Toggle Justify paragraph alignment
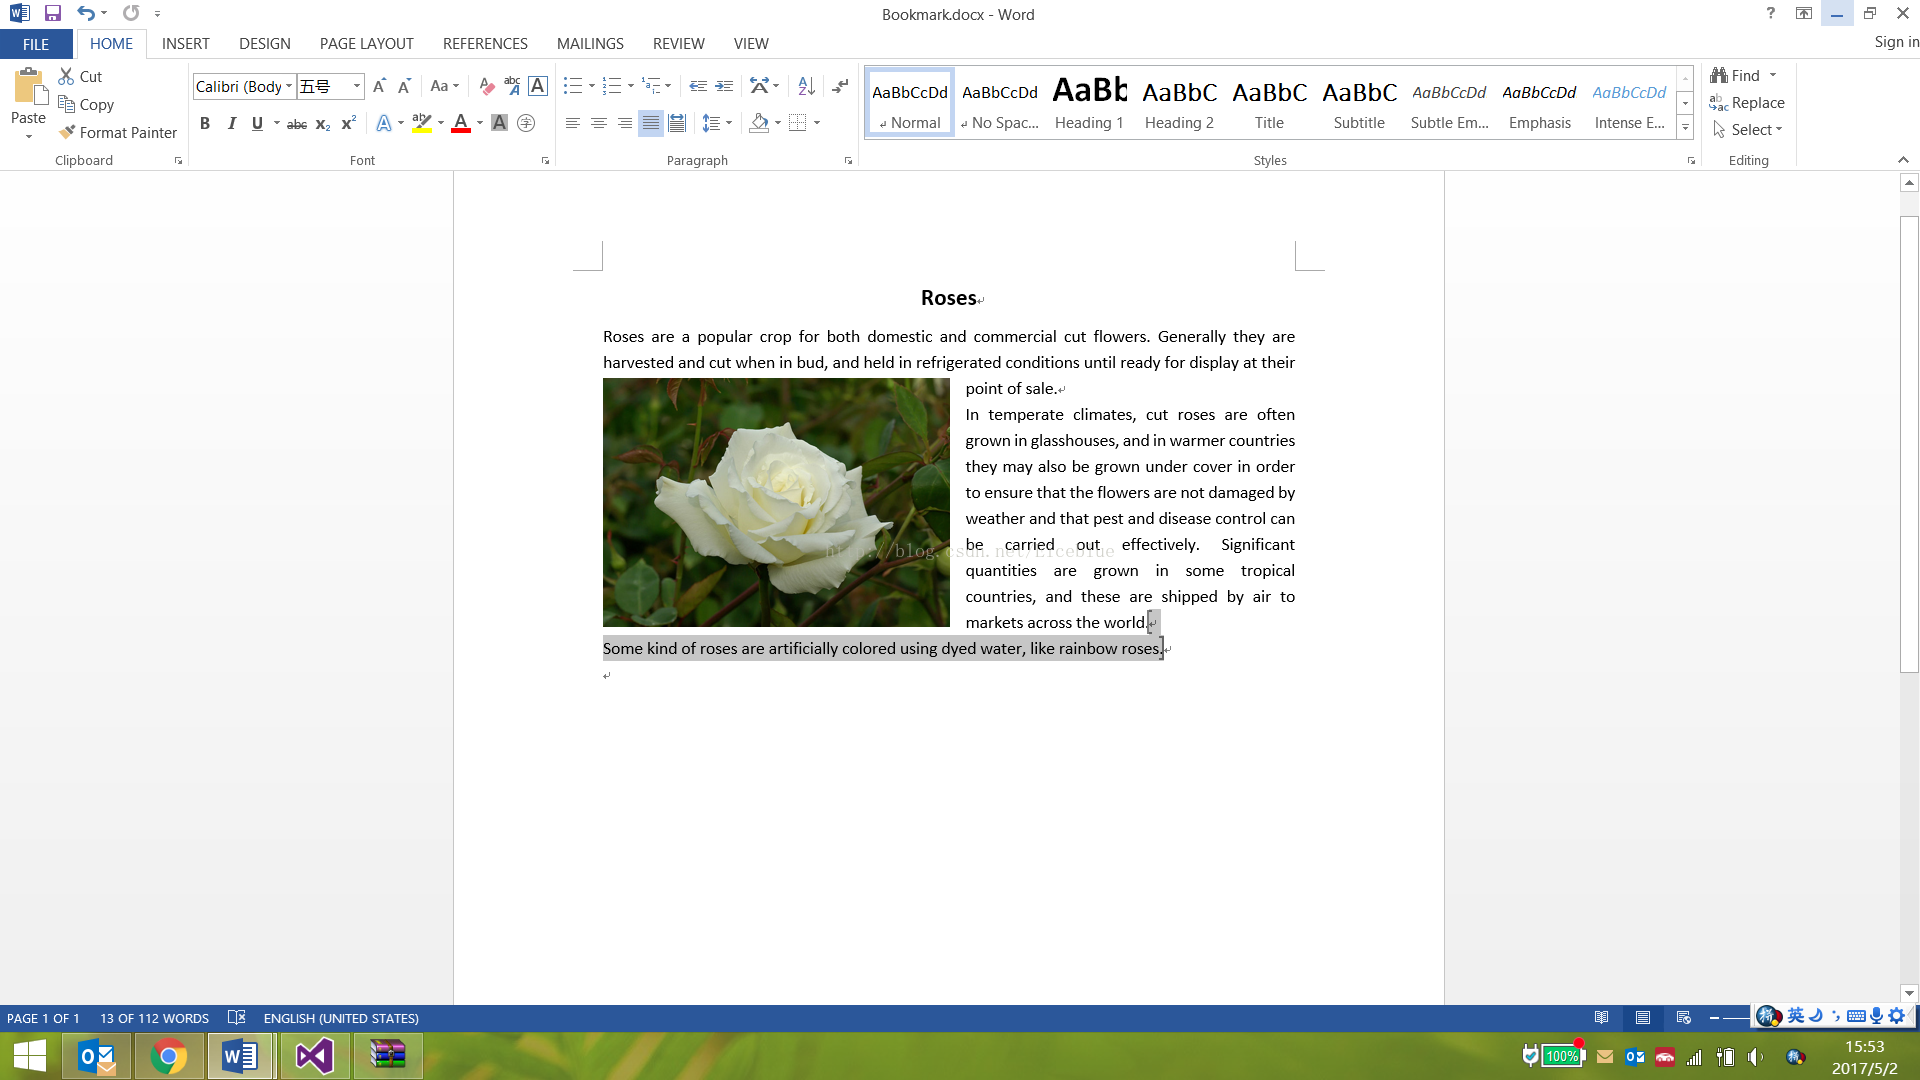Image resolution: width=1920 pixels, height=1080 pixels. pyautogui.click(x=651, y=123)
